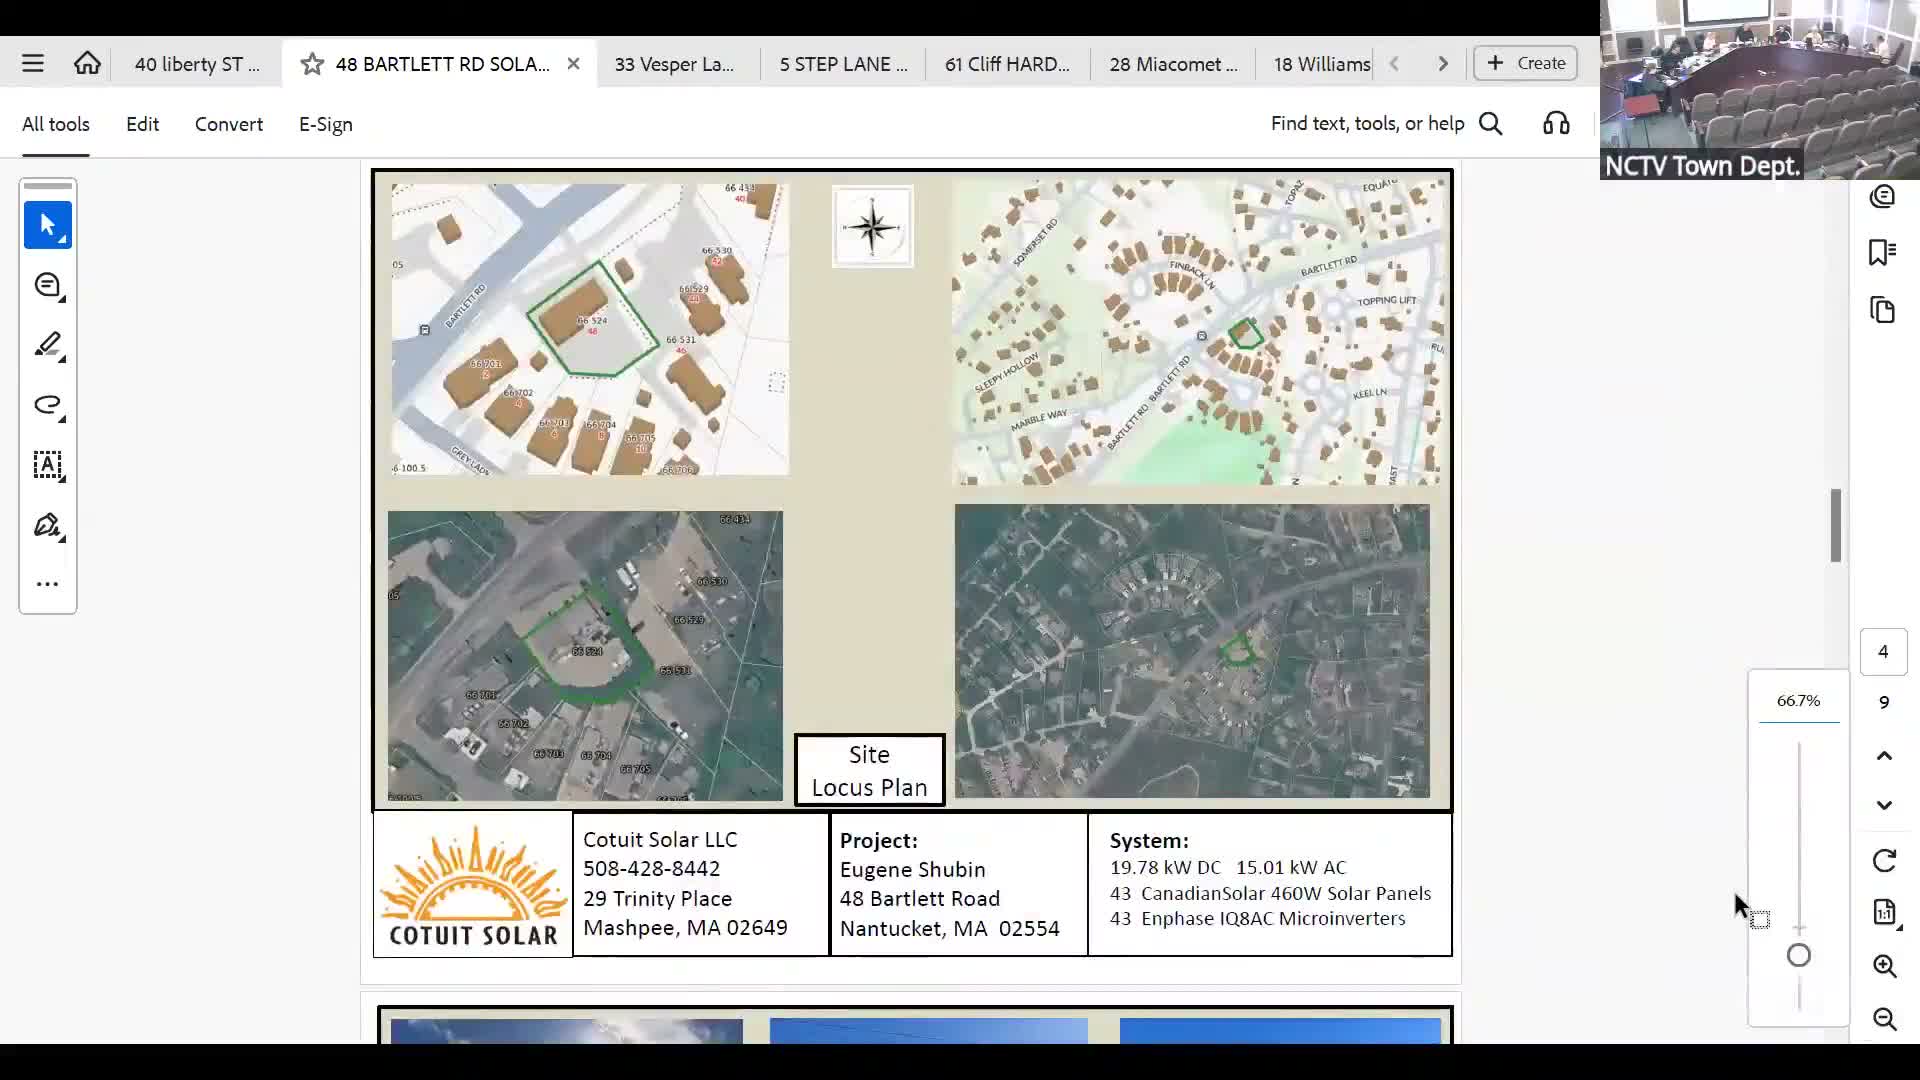
Task: Click the vertical document scrollbar thumb
Action: (1836, 525)
